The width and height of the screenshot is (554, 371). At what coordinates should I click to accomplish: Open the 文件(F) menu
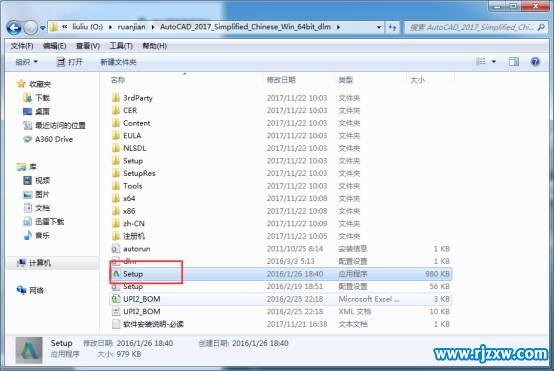point(22,46)
